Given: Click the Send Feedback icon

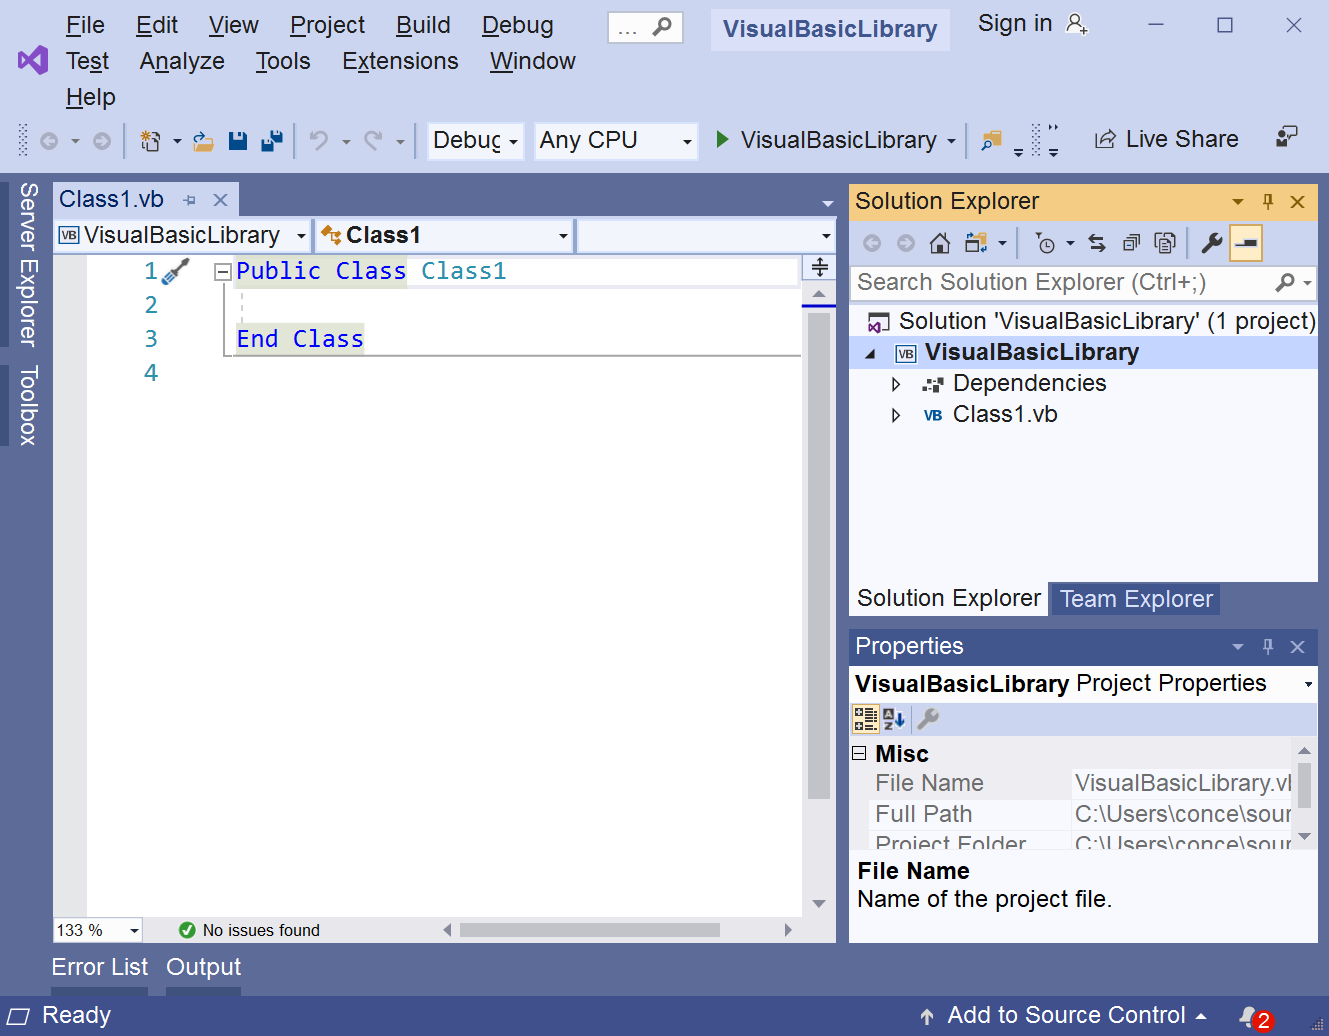Looking at the screenshot, I should click(x=1286, y=137).
